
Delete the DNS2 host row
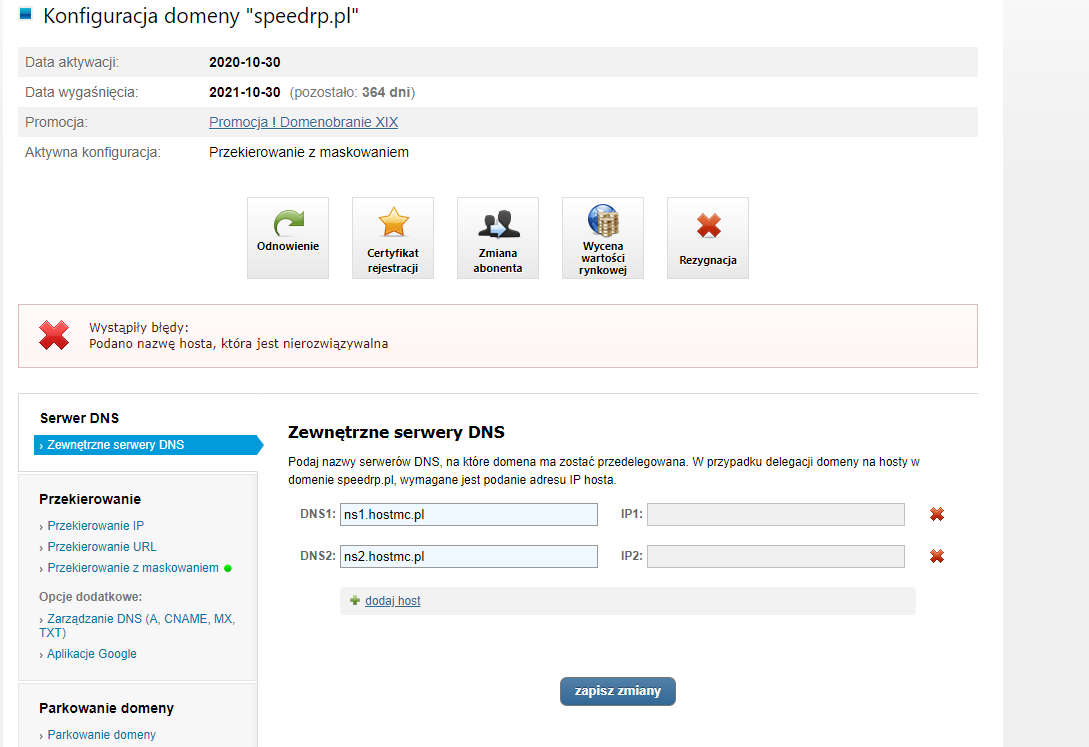(x=937, y=556)
